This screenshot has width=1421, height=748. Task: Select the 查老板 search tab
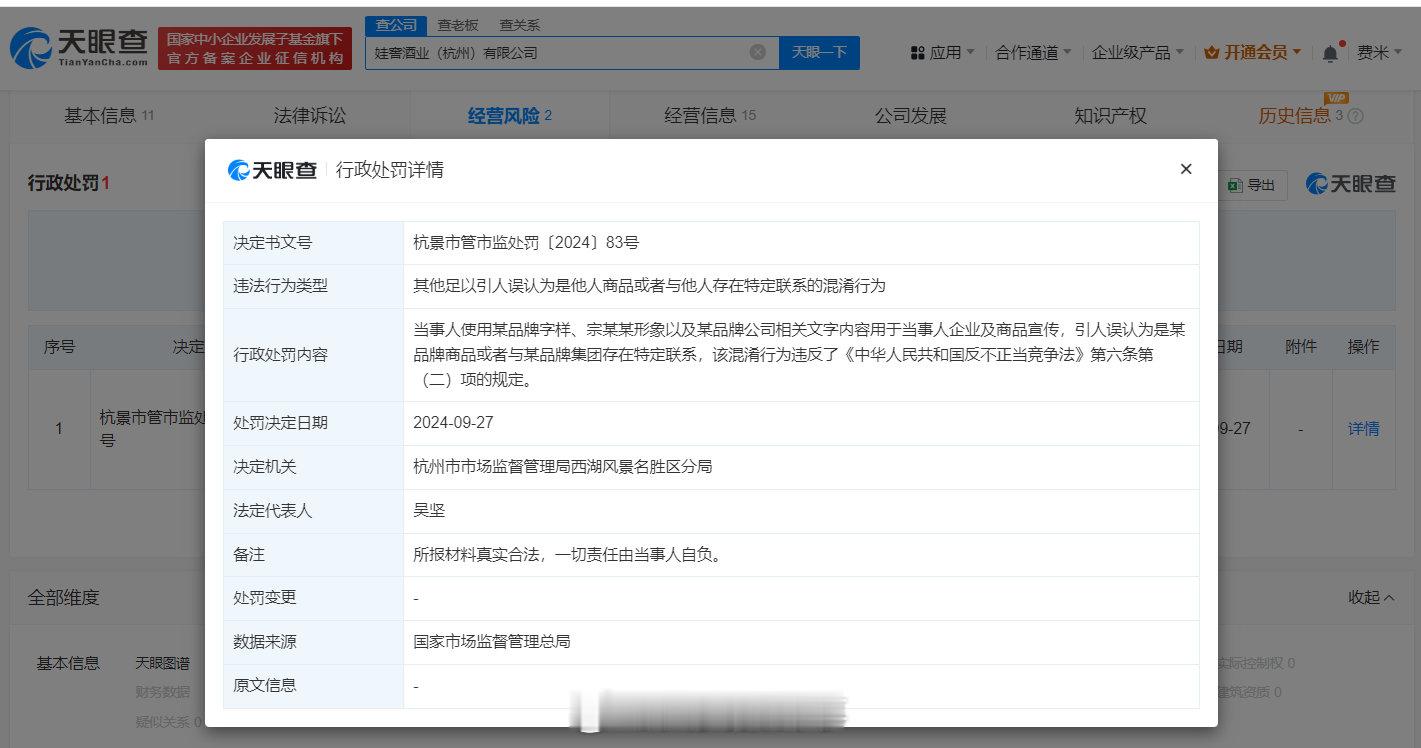click(457, 25)
